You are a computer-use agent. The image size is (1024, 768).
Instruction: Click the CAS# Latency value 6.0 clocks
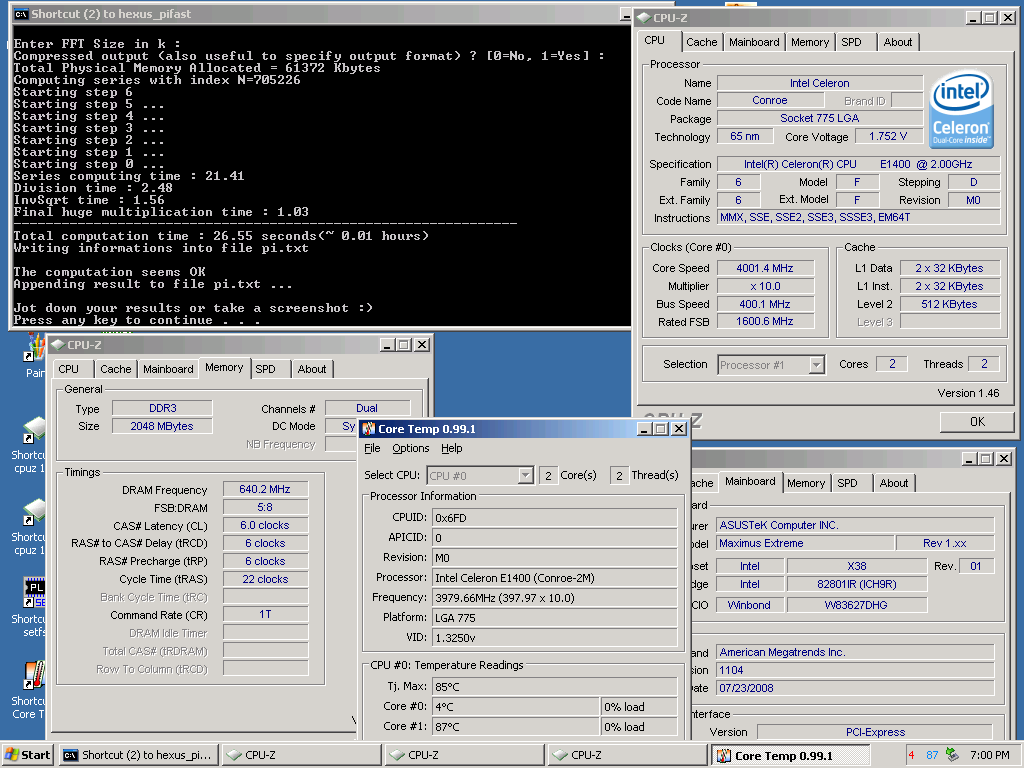[264, 525]
